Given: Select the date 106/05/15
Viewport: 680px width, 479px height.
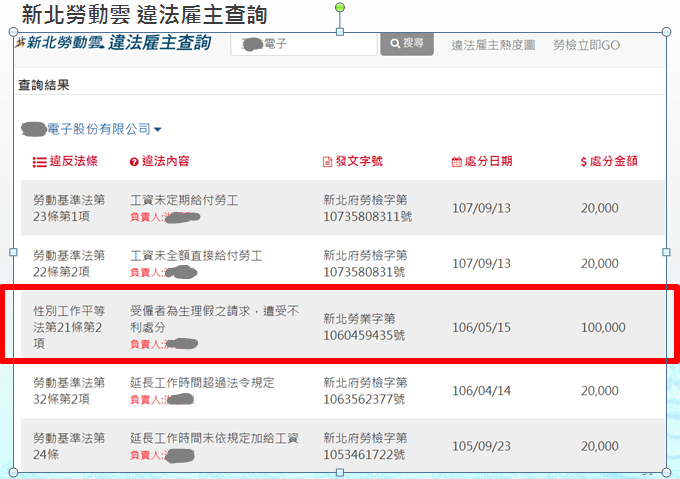Looking at the screenshot, I should pos(481,327).
